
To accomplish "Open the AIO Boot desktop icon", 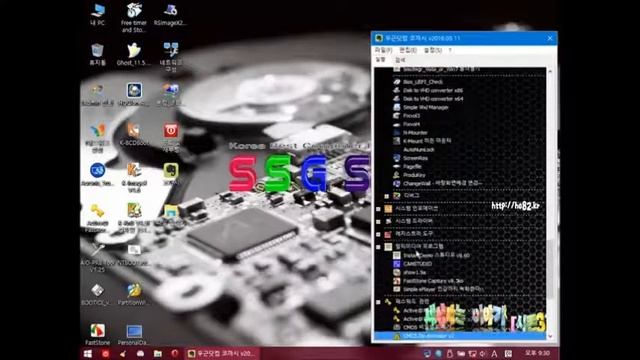I will click(97, 257).
